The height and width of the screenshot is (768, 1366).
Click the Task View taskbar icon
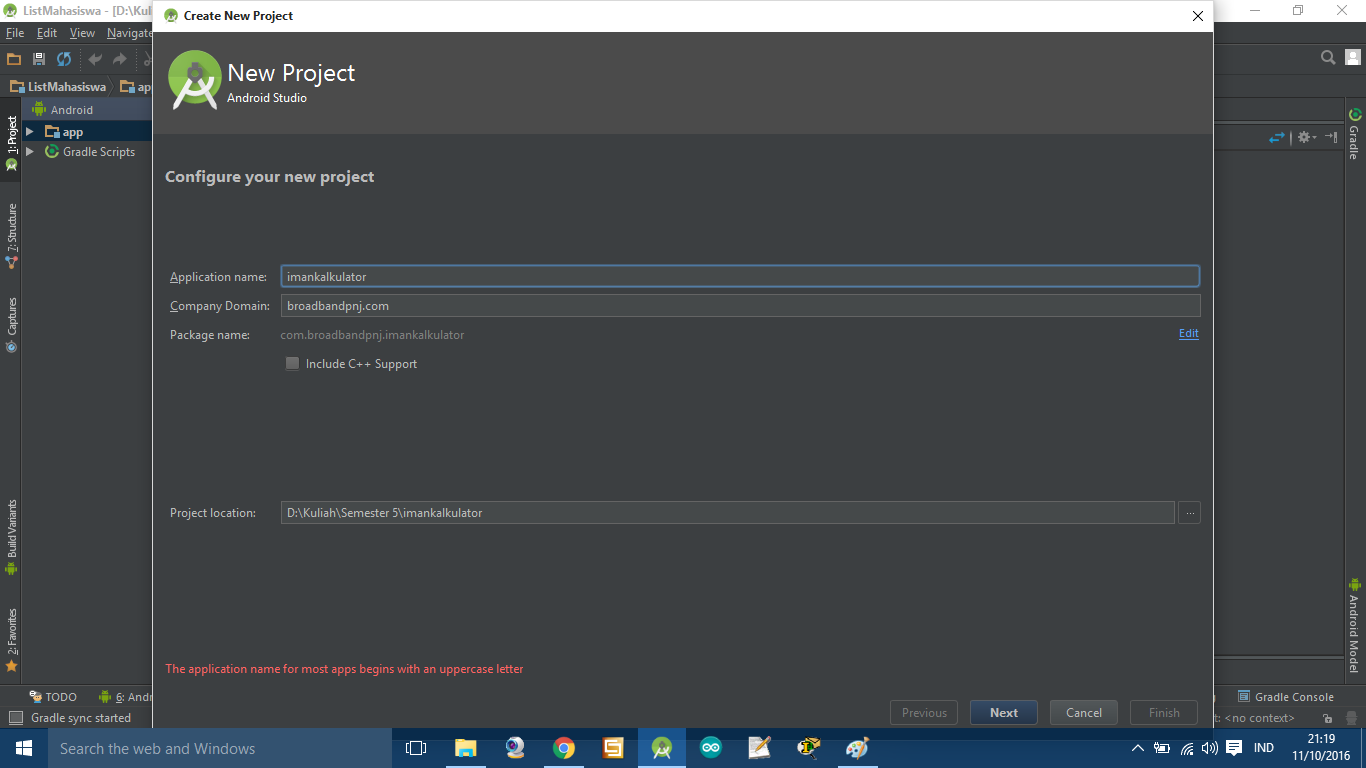pos(416,748)
